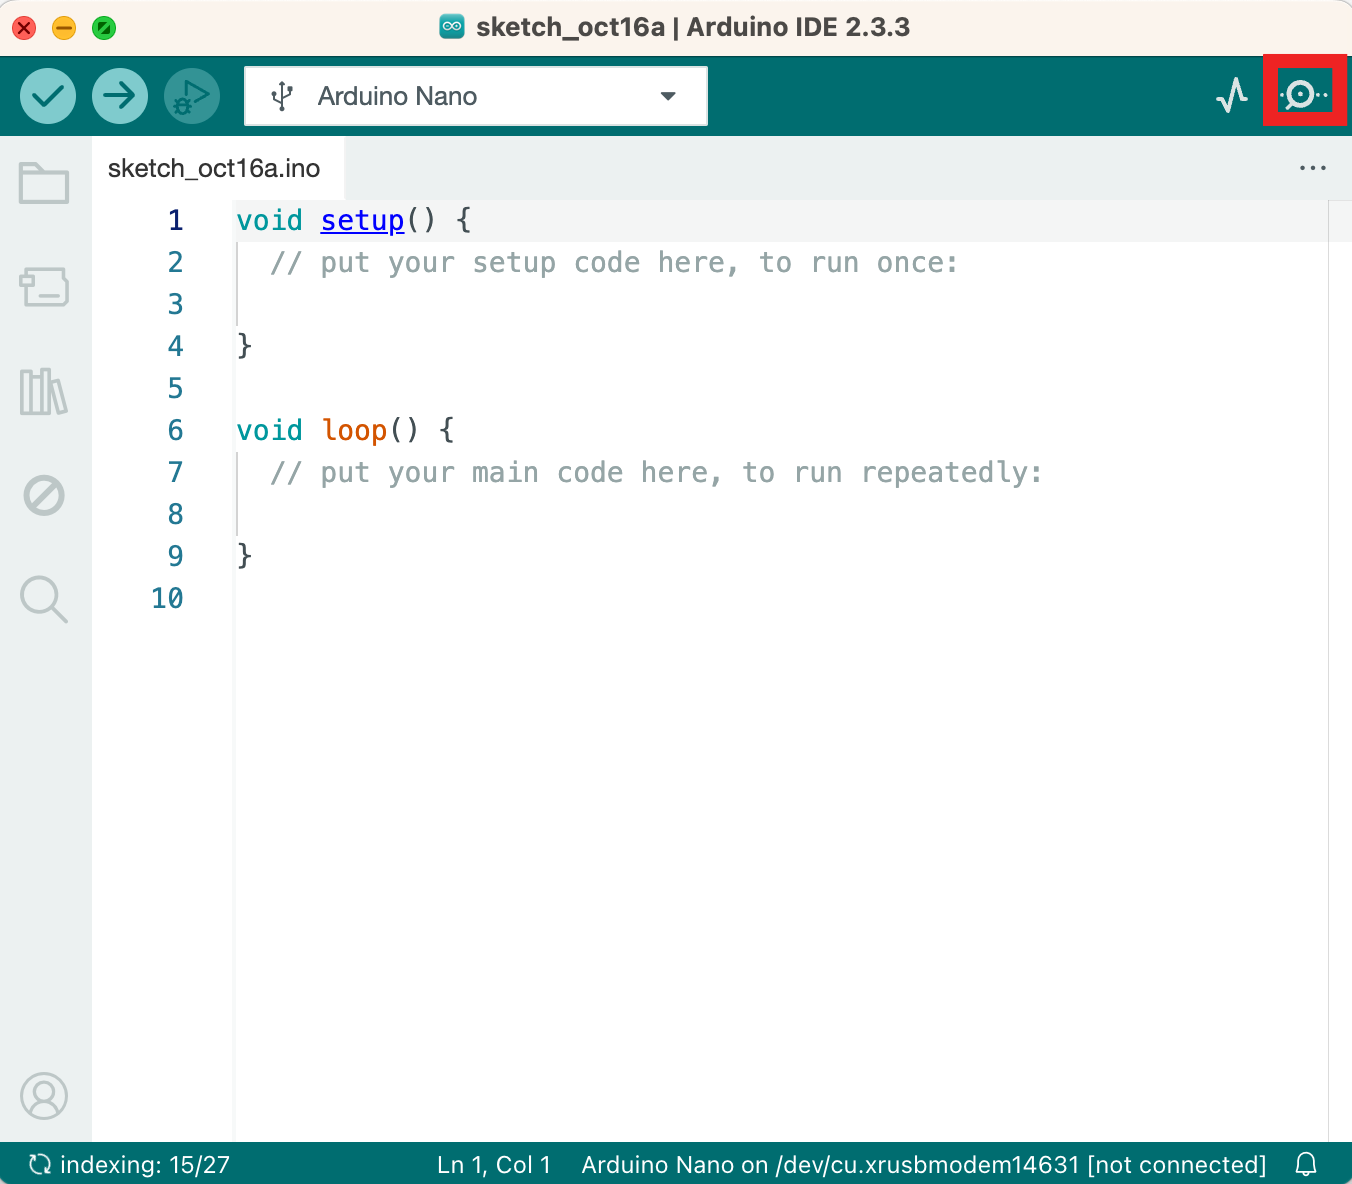This screenshot has height=1184, width=1352.
Task: Click the Arduino logo in title bar
Action: pyautogui.click(x=452, y=27)
